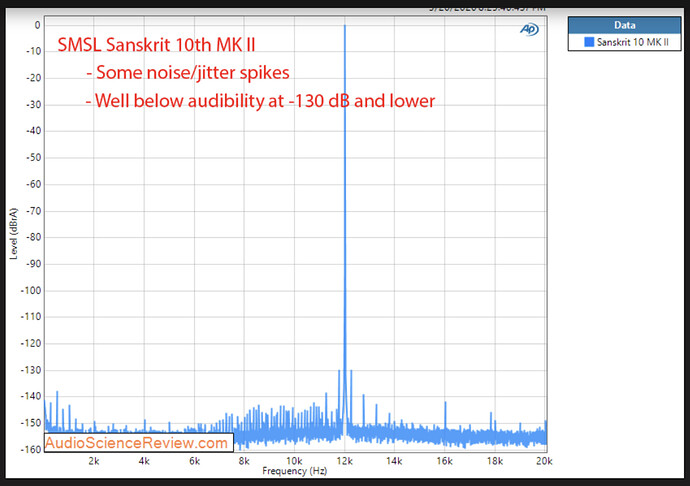Click the AudioScienceReview.com label

coord(138,442)
